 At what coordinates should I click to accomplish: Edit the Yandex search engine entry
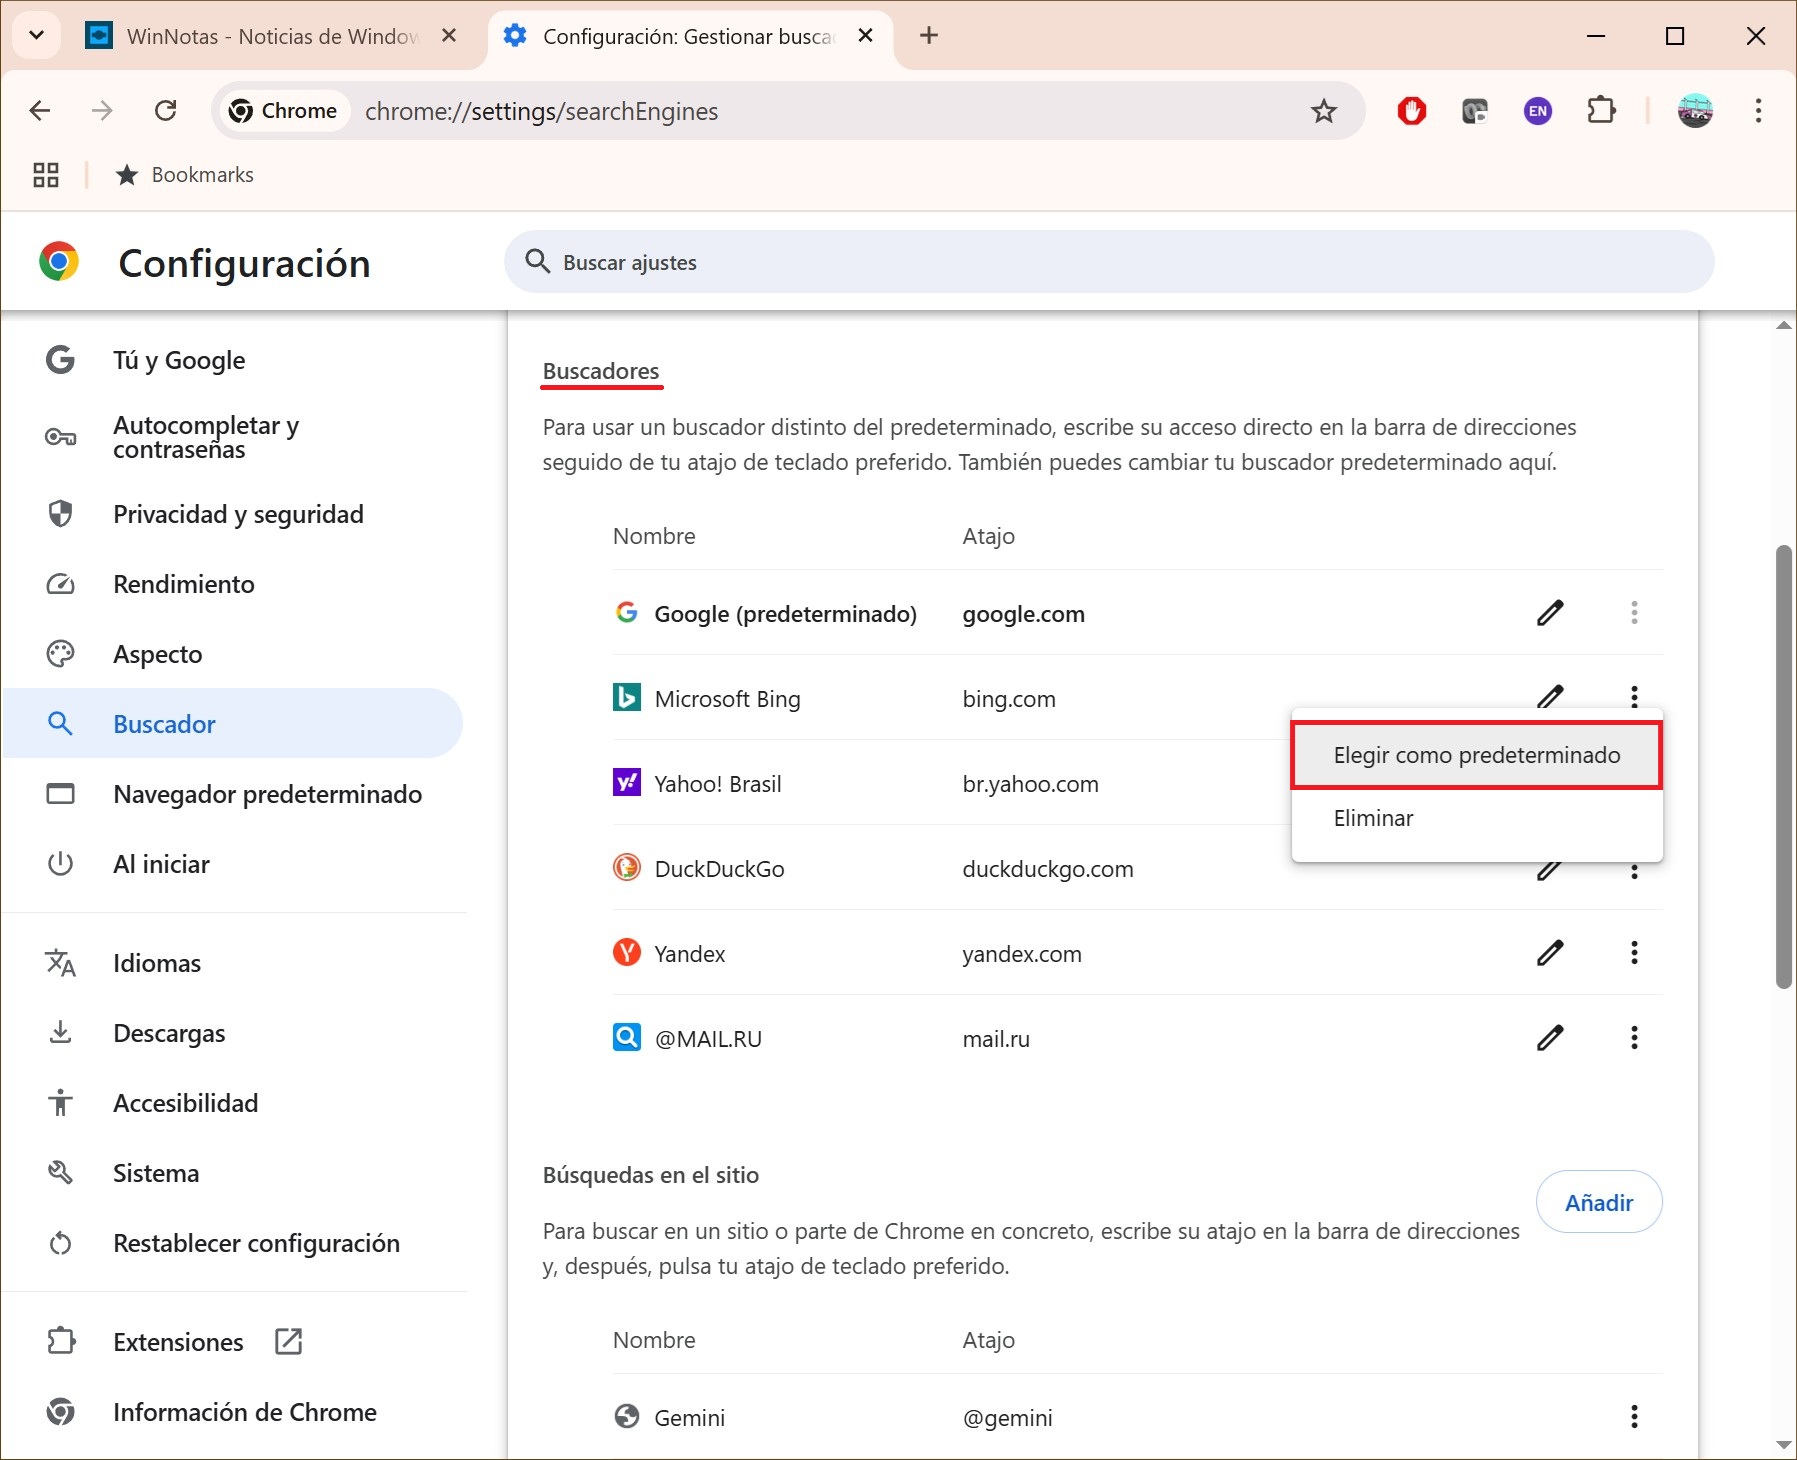click(1550, 953)
